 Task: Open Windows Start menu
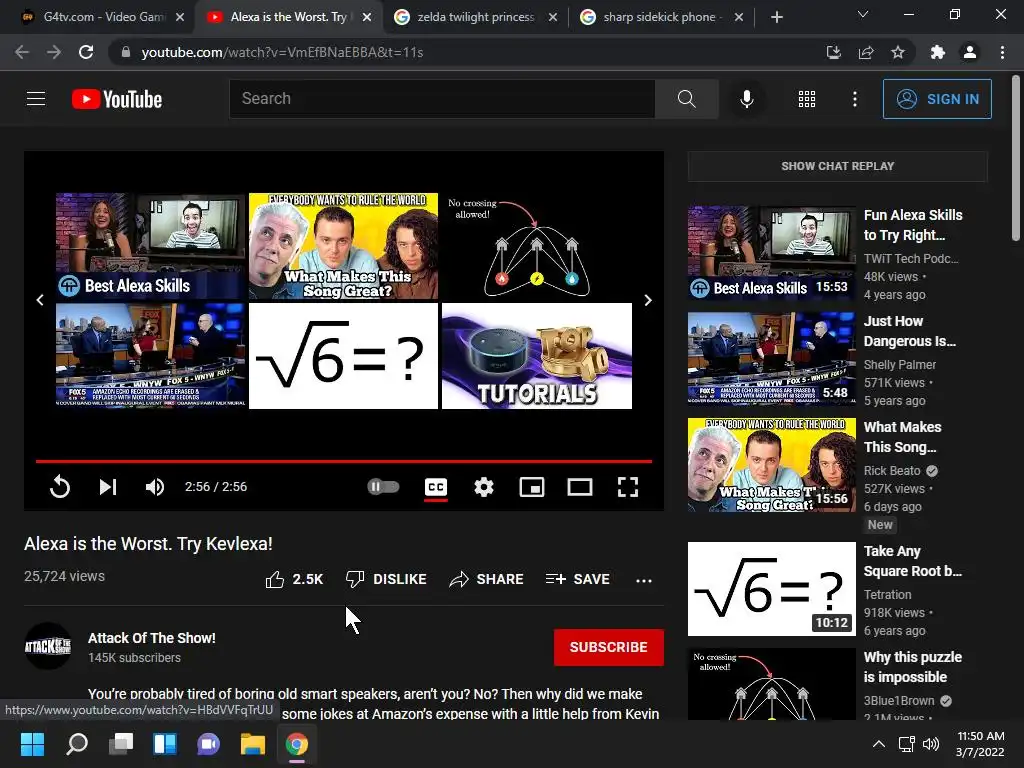coord(32,744)
